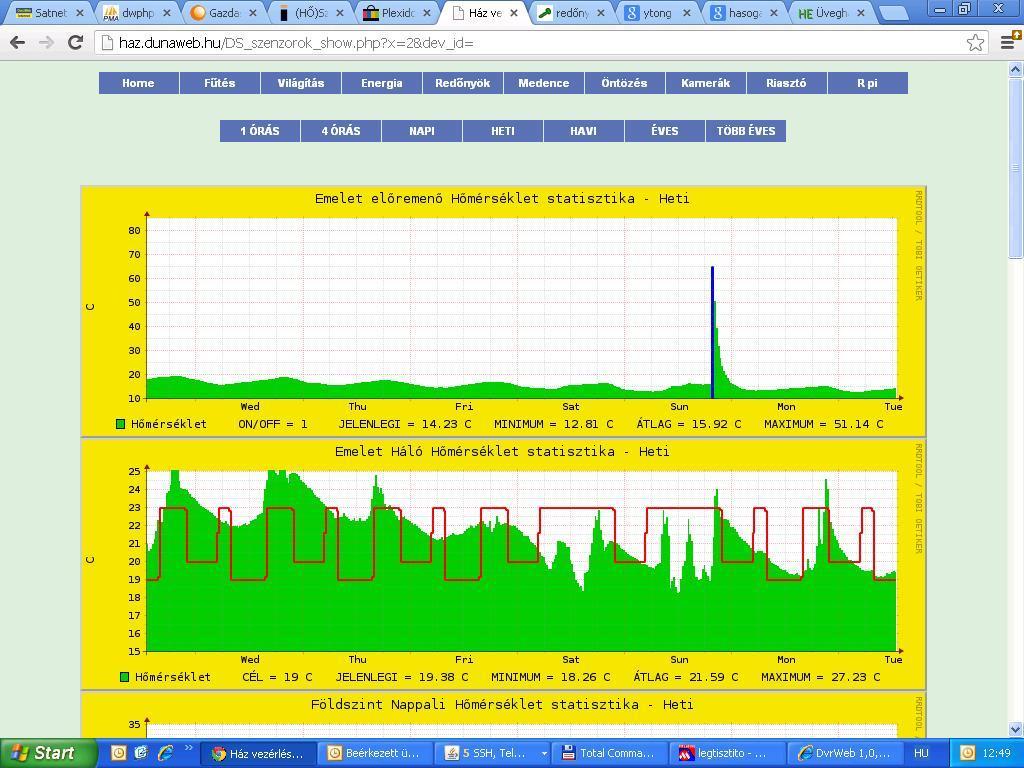Go back using the browser back arrow
The image size is (1024, 768).
point(18,43)
